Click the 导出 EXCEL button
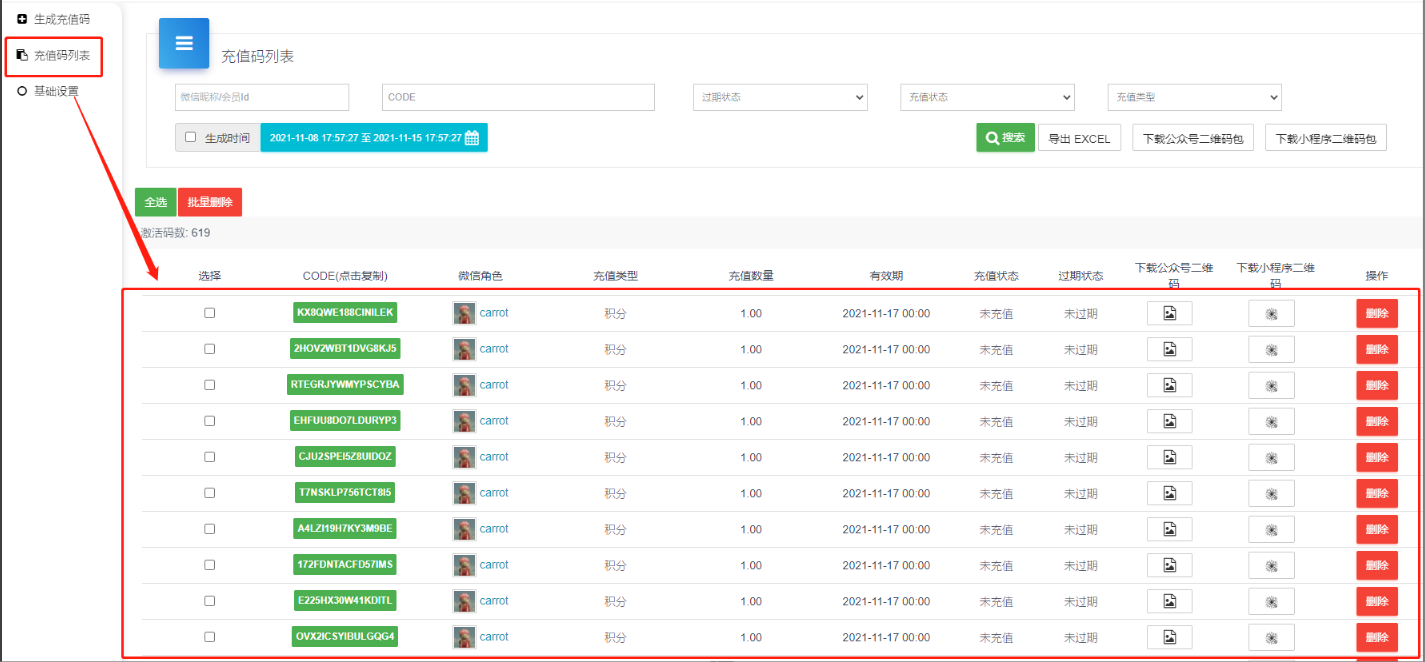 click(1080, 139)
